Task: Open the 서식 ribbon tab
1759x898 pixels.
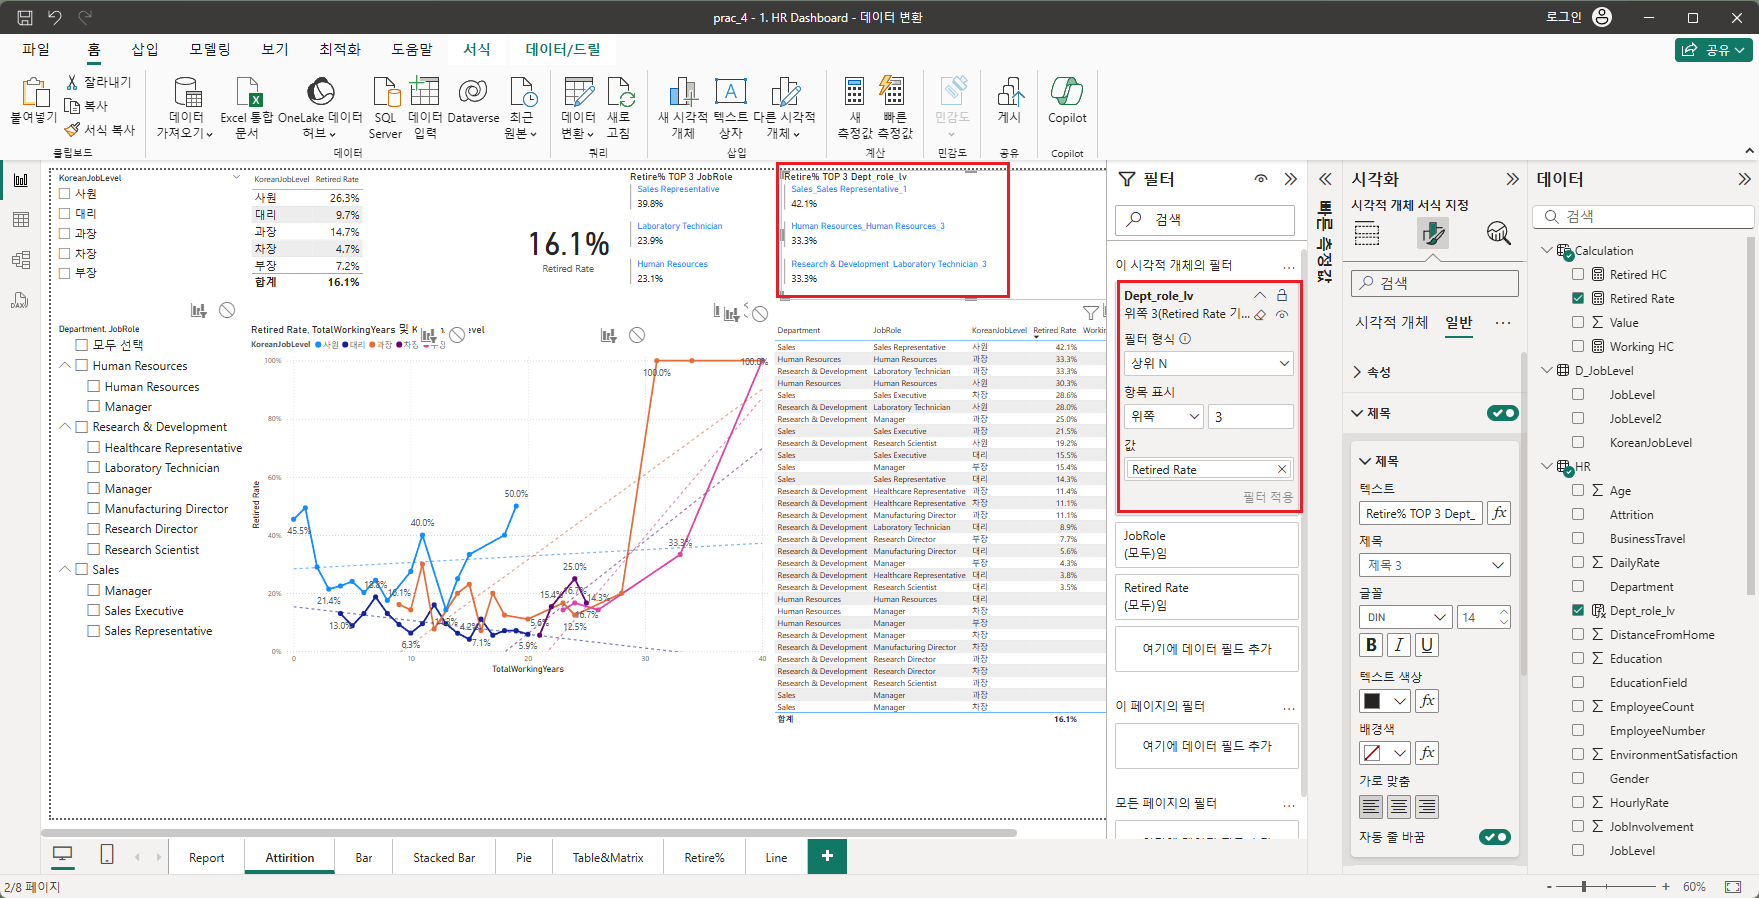Action: click(x=477, y=49)
